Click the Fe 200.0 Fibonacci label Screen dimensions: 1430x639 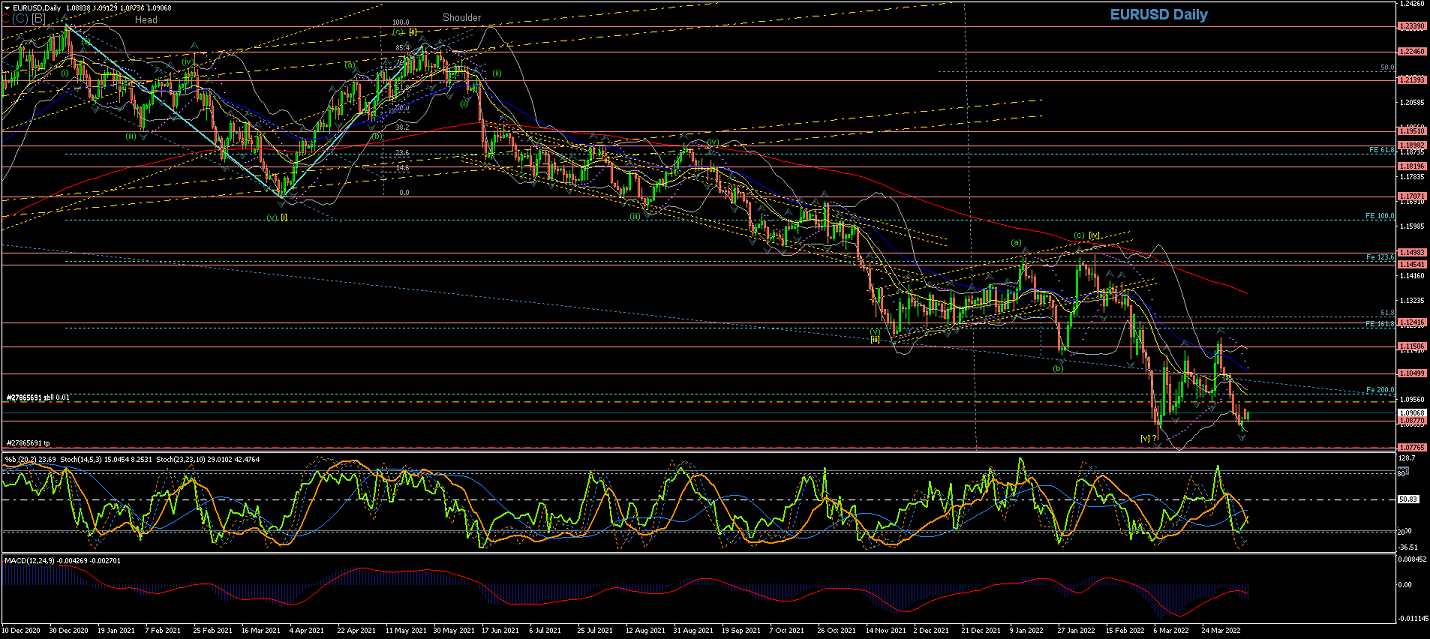[x=1380, y=389]
